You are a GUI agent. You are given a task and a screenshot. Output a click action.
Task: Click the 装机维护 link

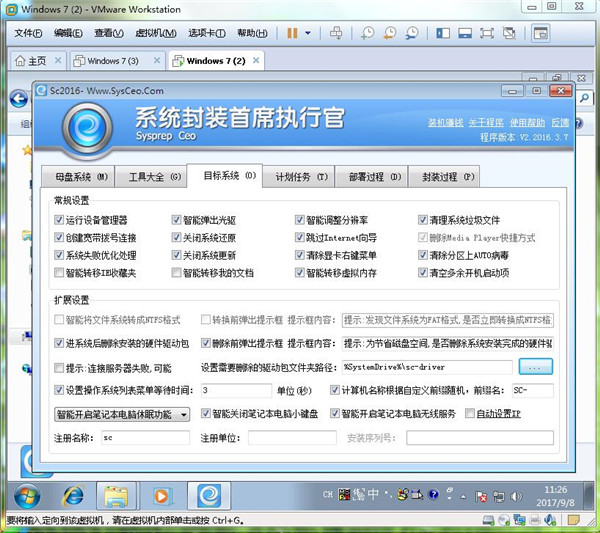tap(445, 122)
